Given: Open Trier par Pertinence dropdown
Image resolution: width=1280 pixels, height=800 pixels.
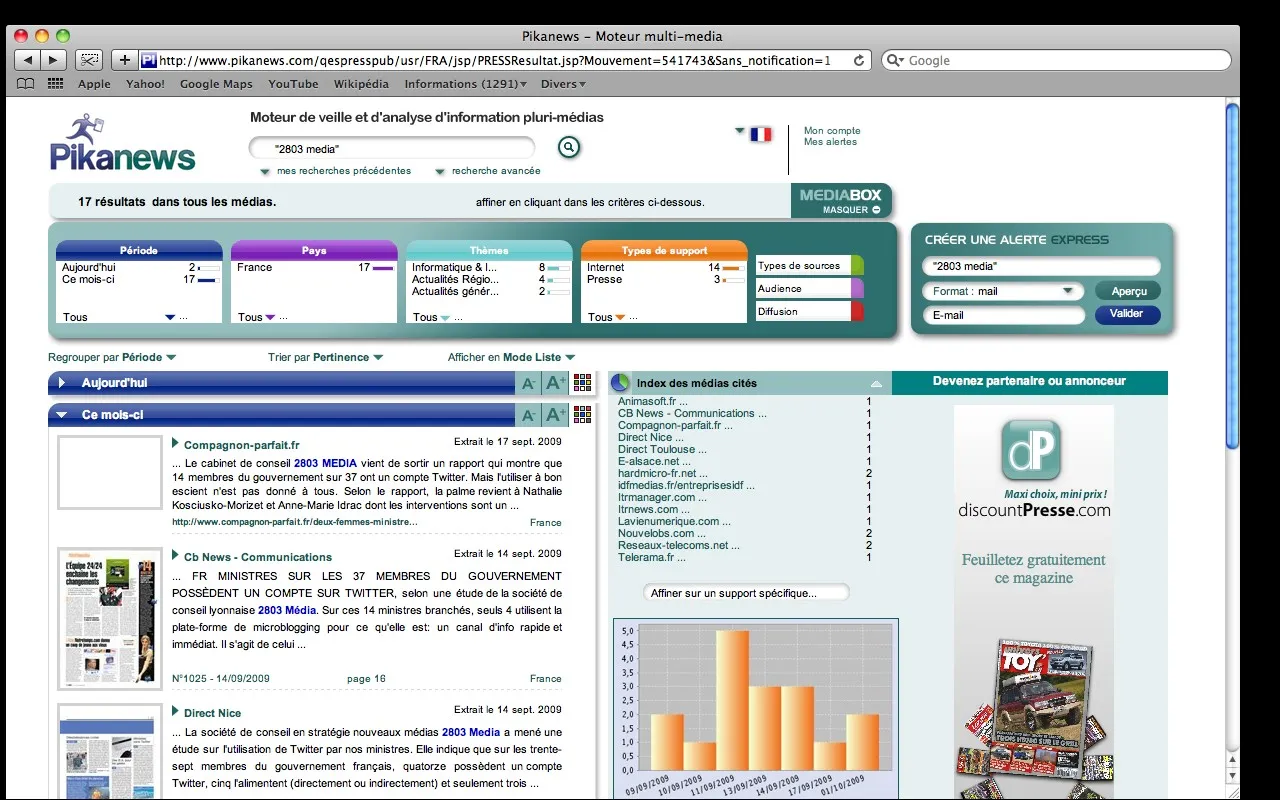Looking at the screenshot, I should tap(325, 357).
